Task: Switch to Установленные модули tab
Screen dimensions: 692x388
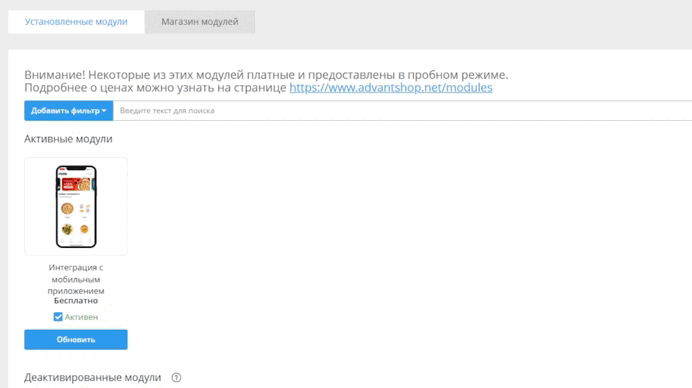Action: 76,22
